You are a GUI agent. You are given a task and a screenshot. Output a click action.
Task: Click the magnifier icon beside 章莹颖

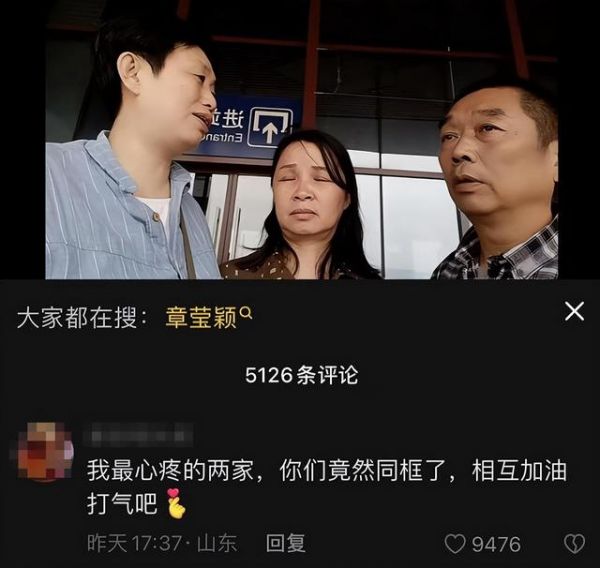click(x=246, y=314)
